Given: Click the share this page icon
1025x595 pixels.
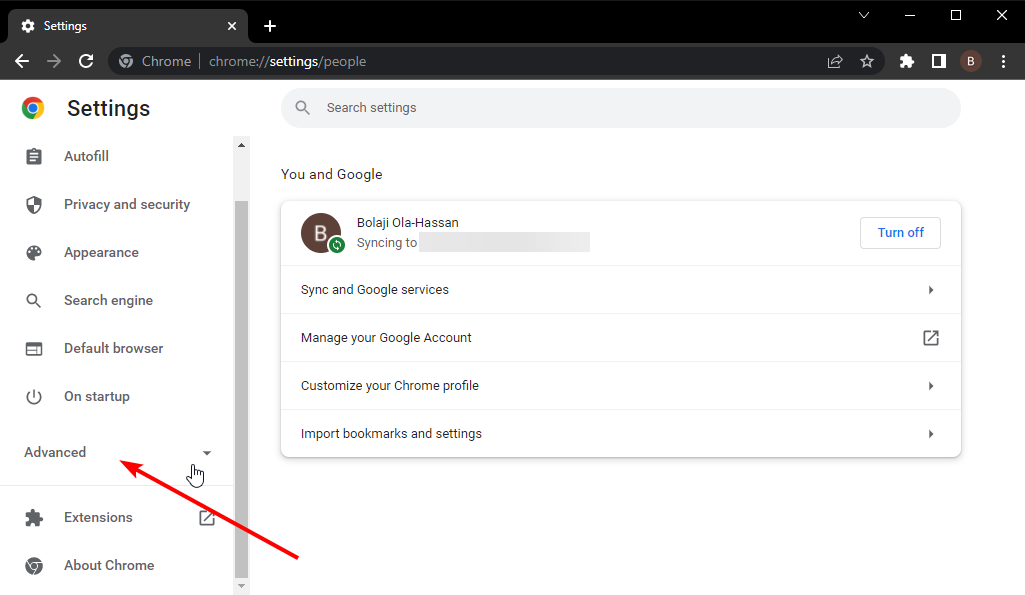Looking at the screenshot, I should point(835,61).
